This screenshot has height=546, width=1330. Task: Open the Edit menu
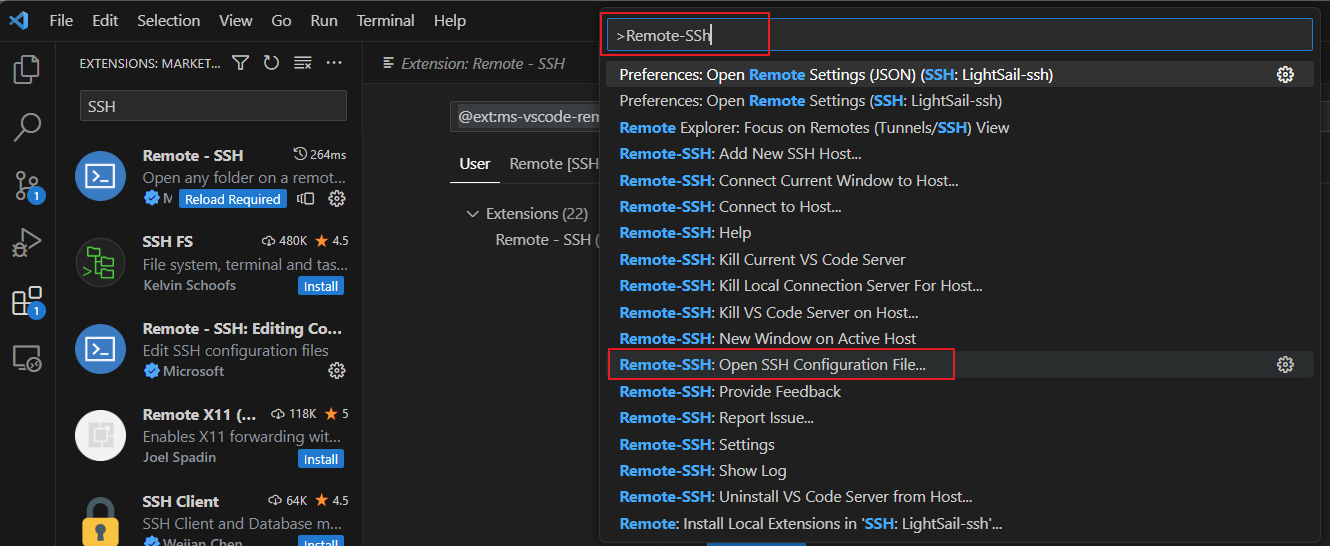tap(105, 20)
